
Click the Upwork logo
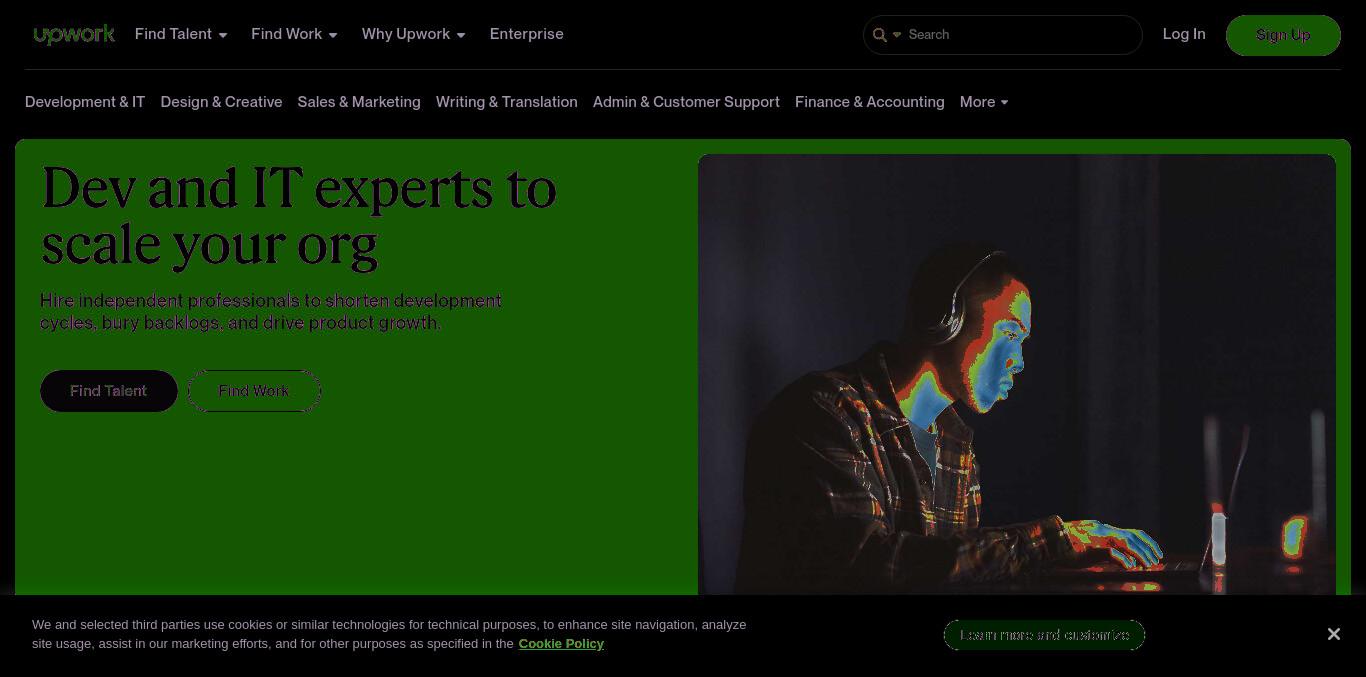pos(74,35)
